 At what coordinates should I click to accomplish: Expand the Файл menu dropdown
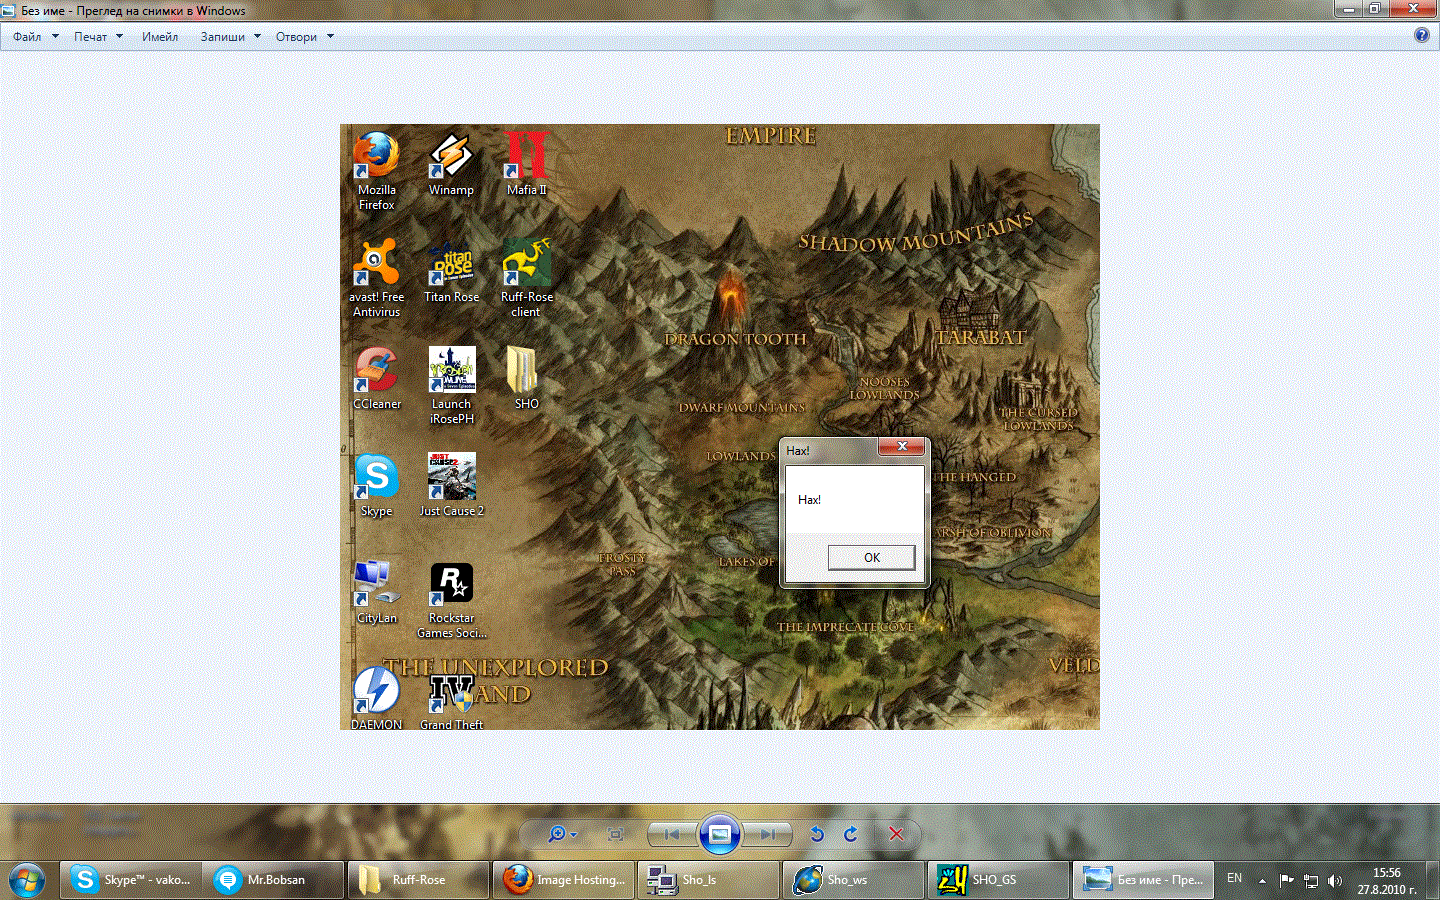(35, 37)
